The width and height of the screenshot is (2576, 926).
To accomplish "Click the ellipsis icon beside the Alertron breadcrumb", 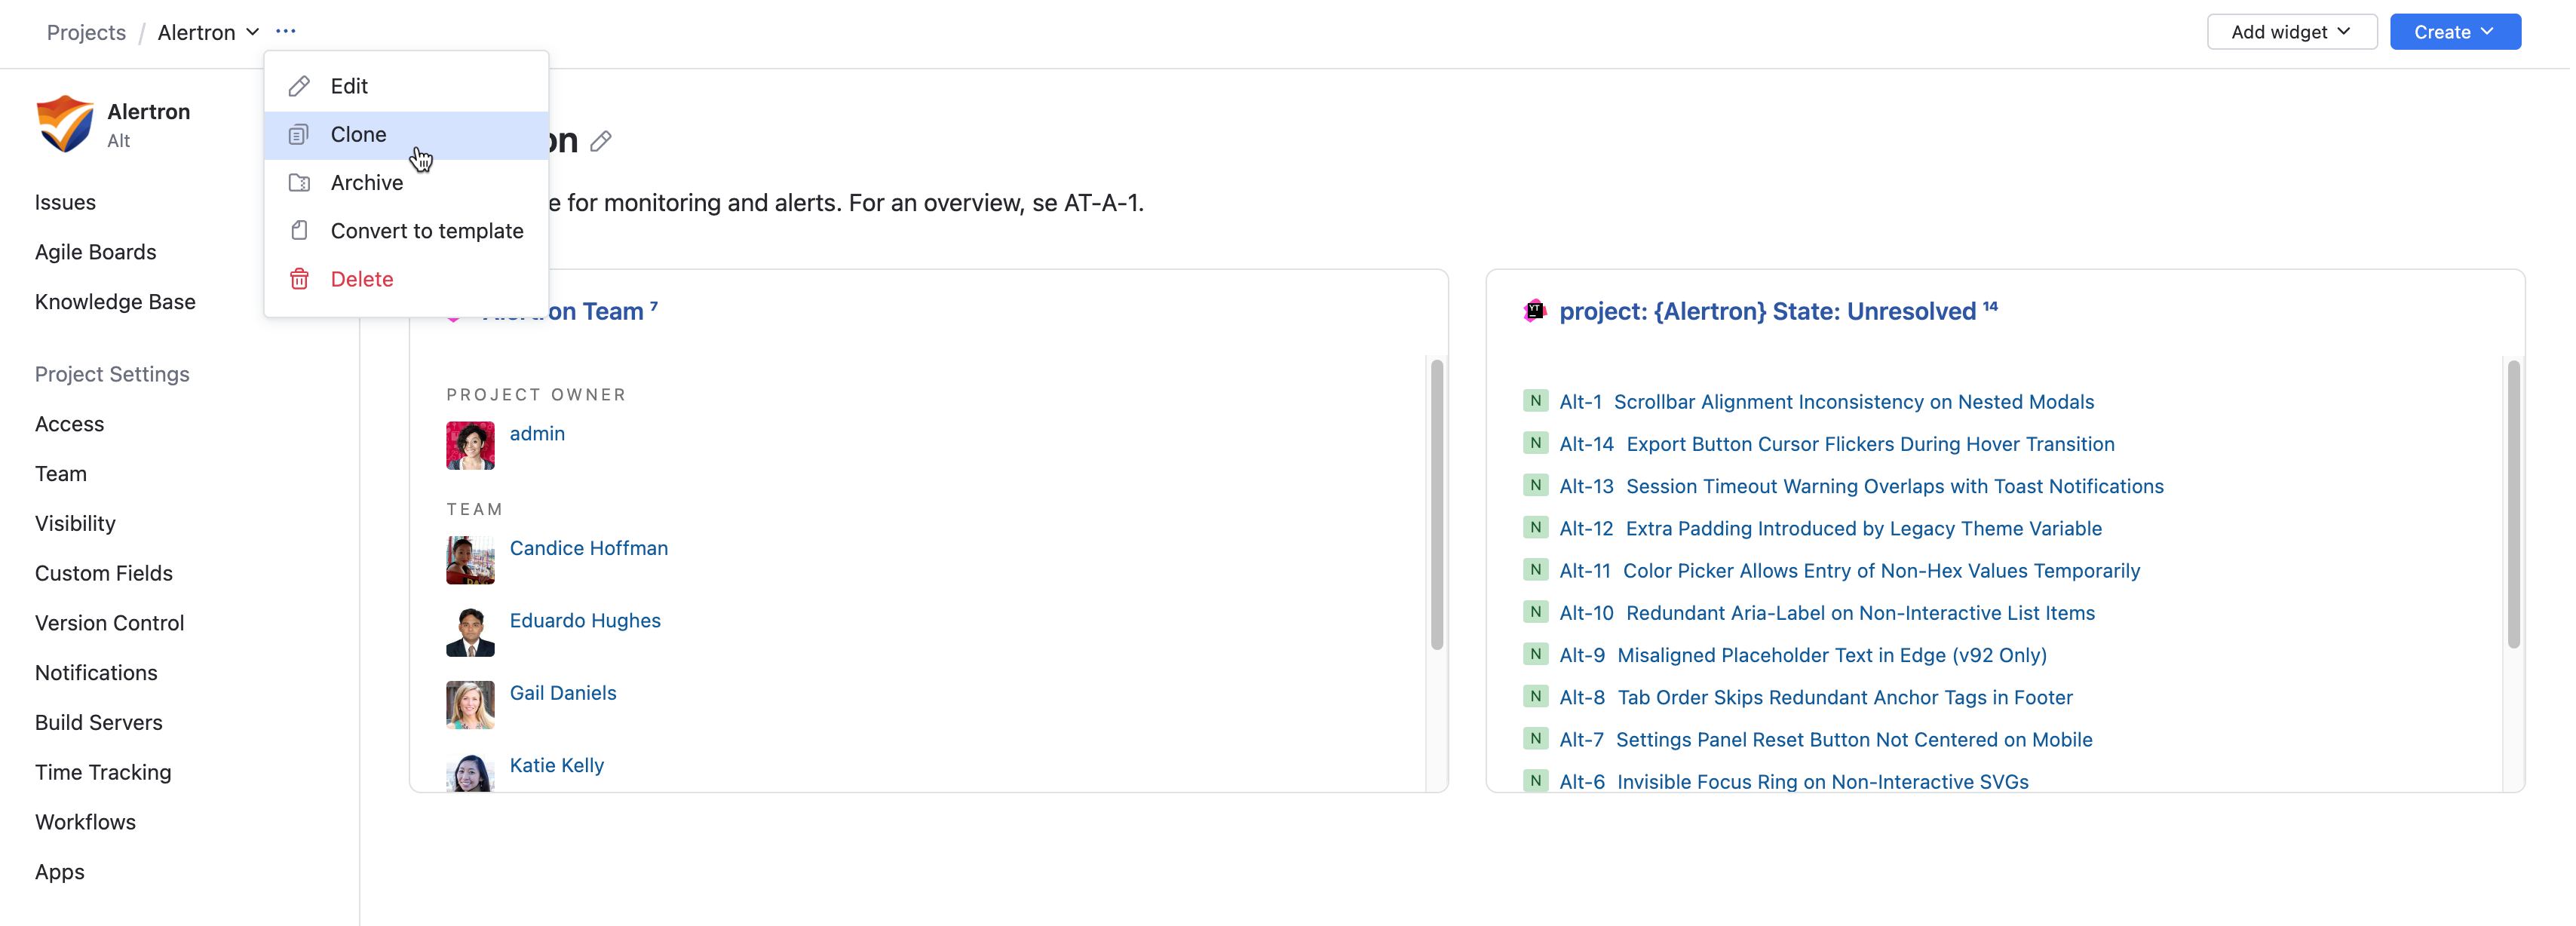I will 286,31.
